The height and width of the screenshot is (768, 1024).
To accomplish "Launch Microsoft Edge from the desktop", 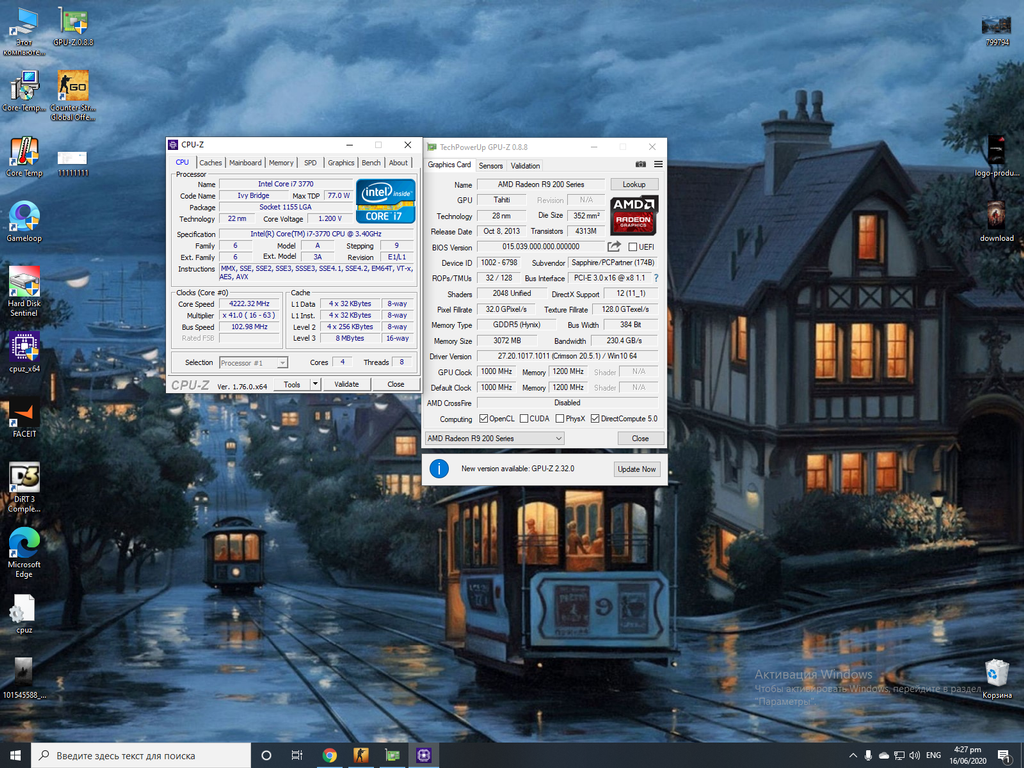I will coord(24,552).
